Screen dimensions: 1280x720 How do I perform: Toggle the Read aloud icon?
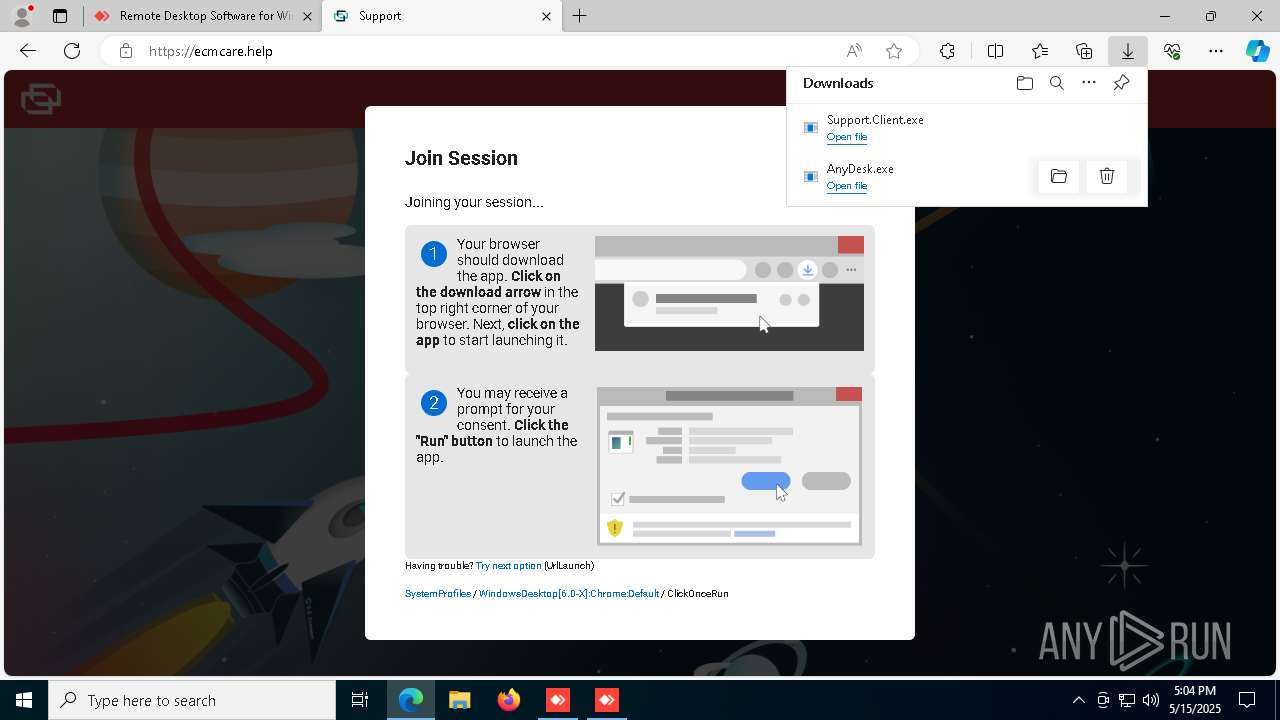tap(854, 51)
